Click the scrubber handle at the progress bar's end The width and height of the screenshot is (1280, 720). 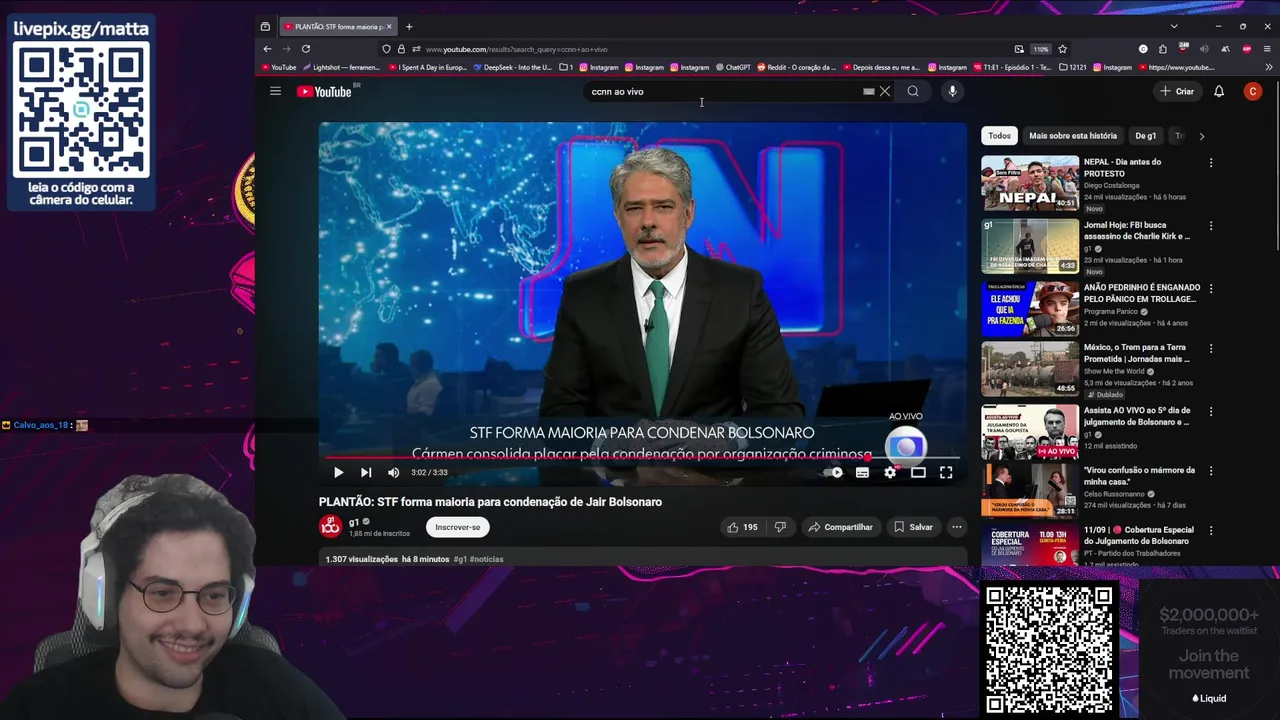(x=868, y=457)
